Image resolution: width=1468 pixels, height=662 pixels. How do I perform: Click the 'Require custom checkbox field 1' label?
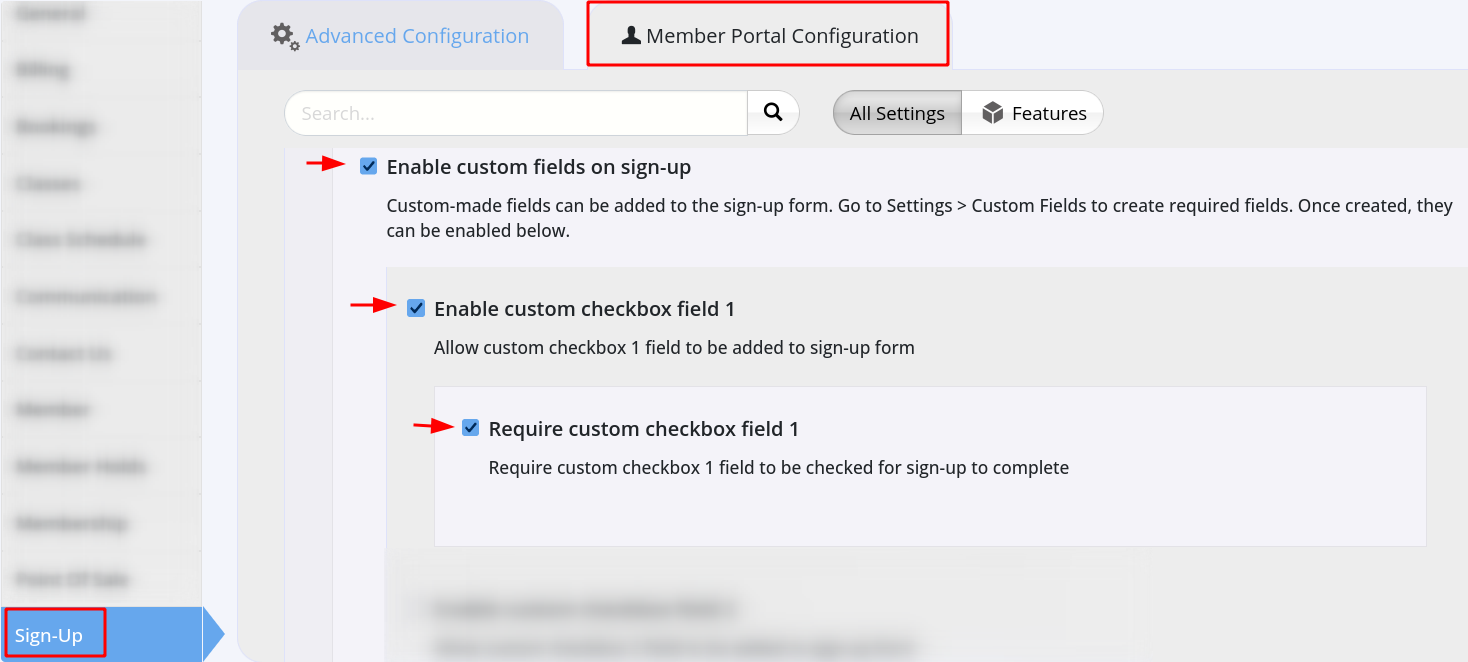pyautogui.click(x=644, y=429)
